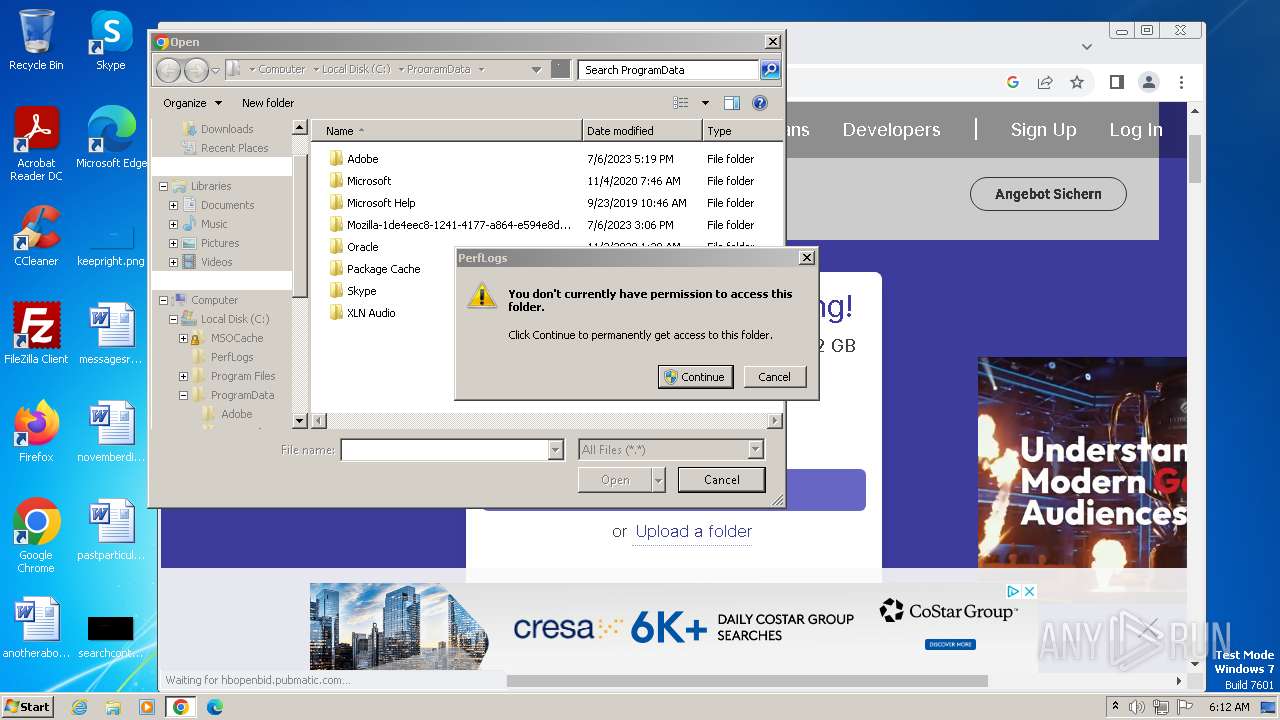Click the Help icon in the Open dialog
Screen dimensions: 1280x720
tap(759, 103)
